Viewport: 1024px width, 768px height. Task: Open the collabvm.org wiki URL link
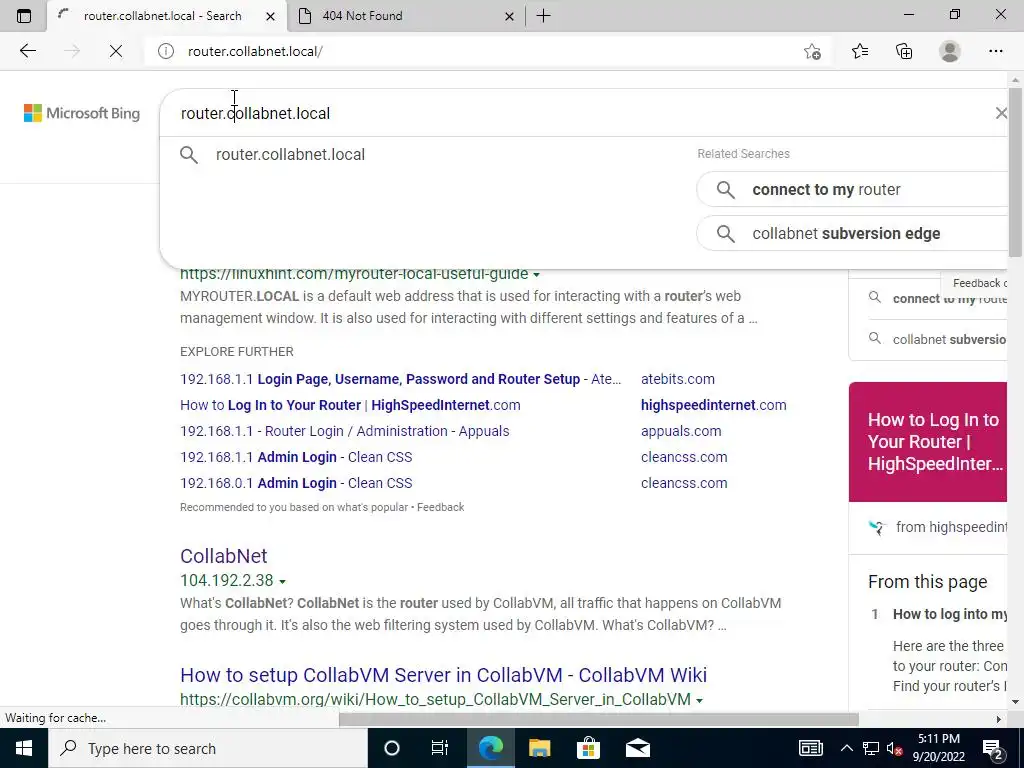coord(435,699)
